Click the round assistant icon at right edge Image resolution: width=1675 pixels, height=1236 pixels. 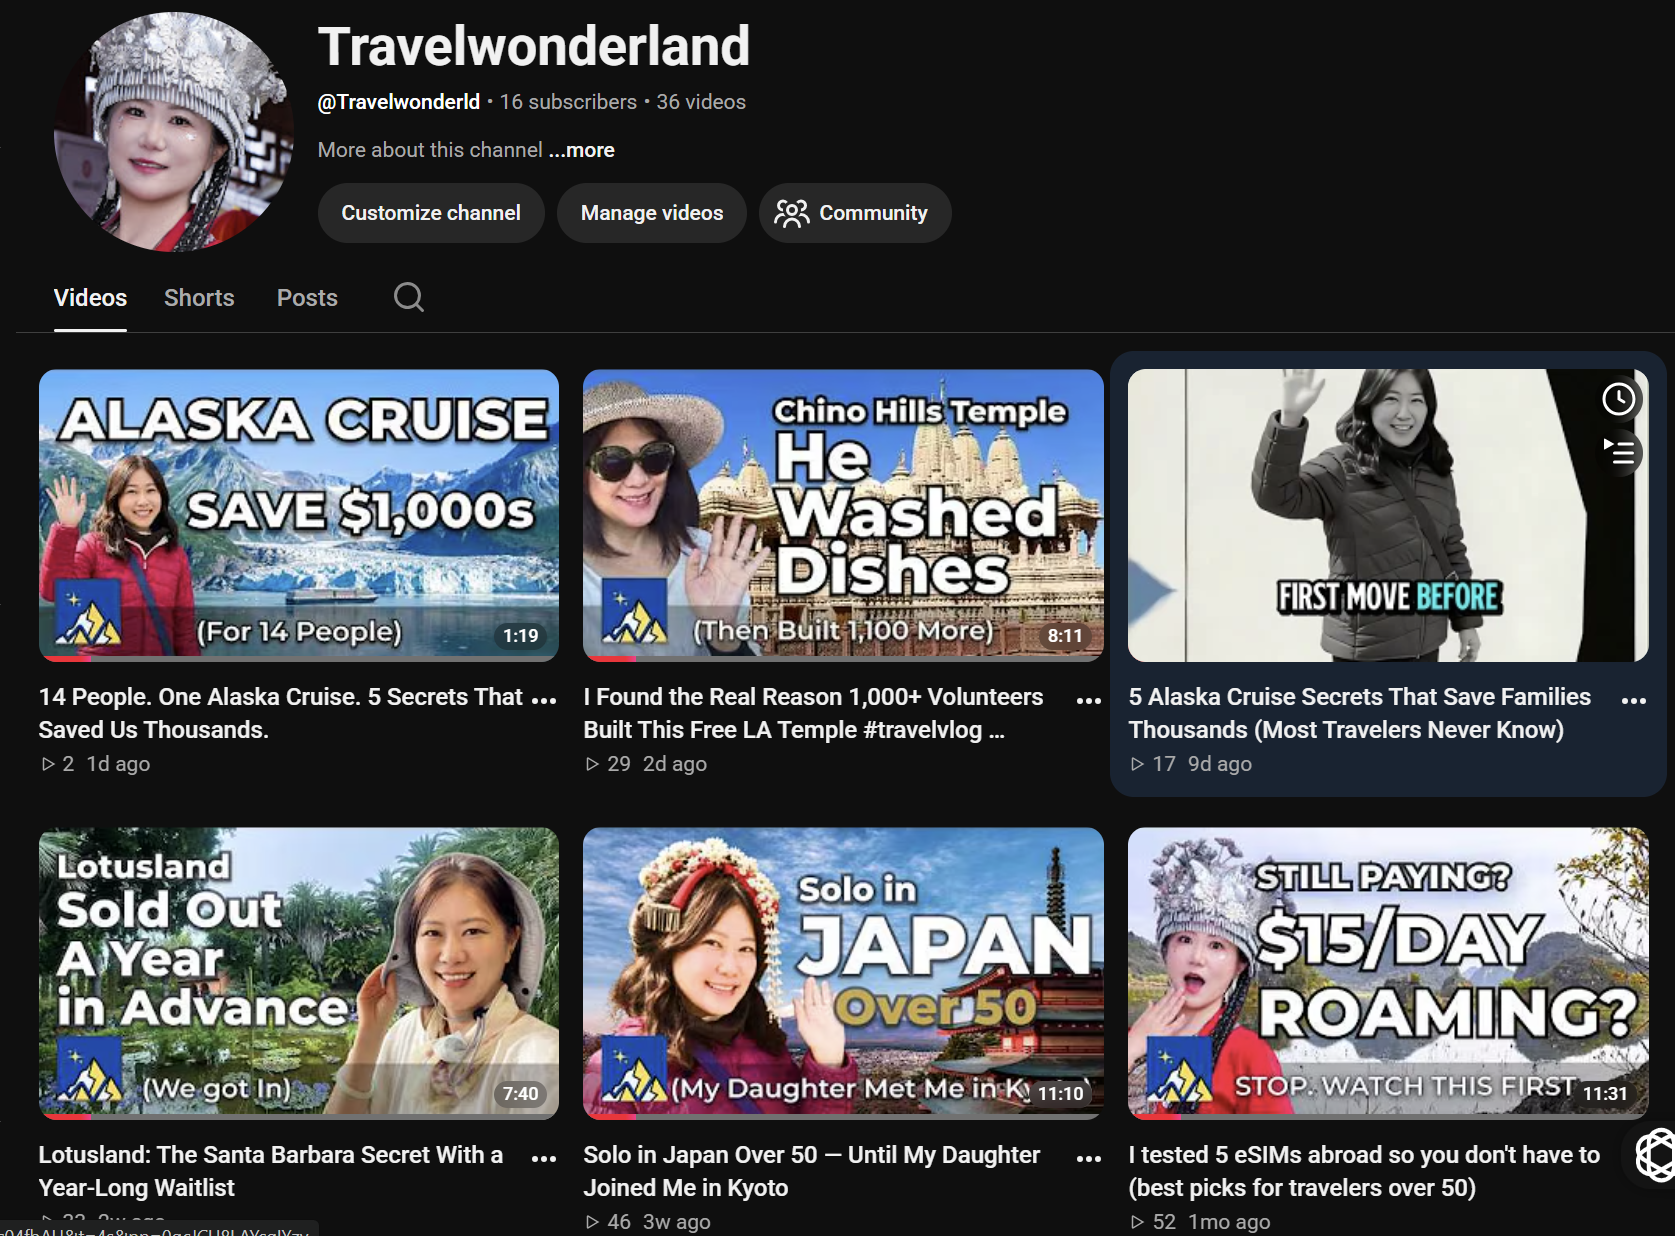(1653, 1155)
